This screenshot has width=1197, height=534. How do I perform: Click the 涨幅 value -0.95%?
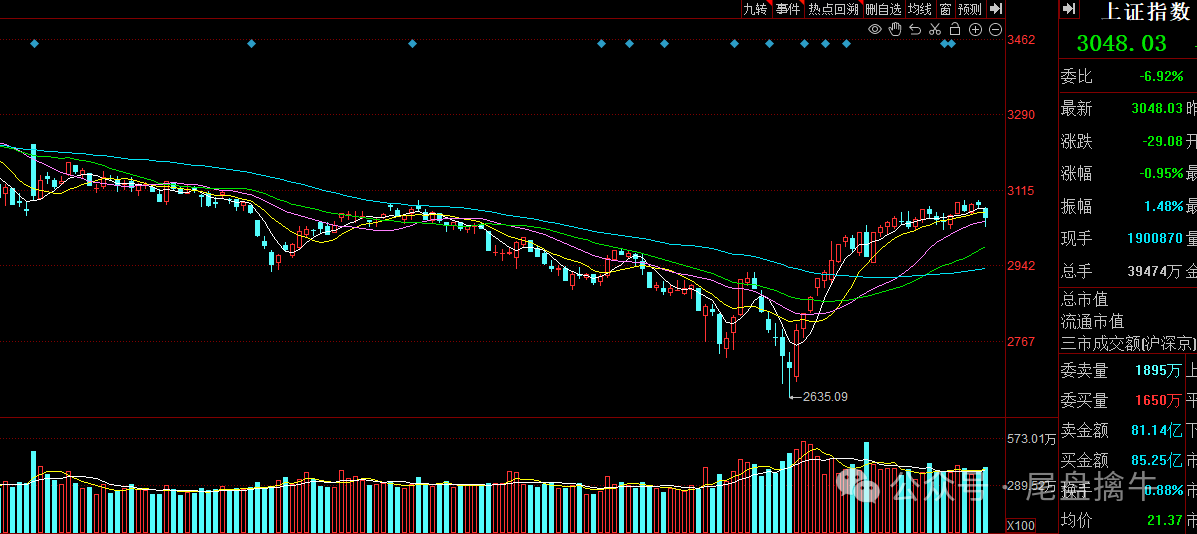tap(1161, 174)
